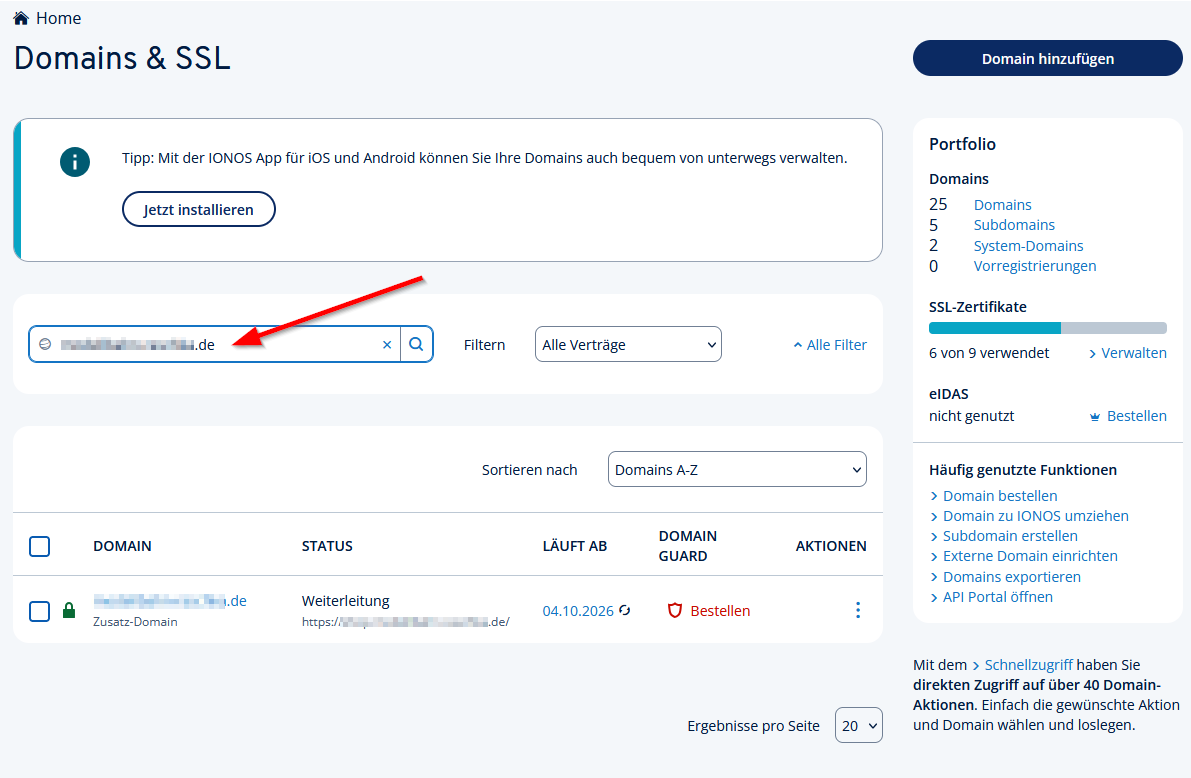
Task: Open the Subdomains portfolio link
Action: point(1014,225)
